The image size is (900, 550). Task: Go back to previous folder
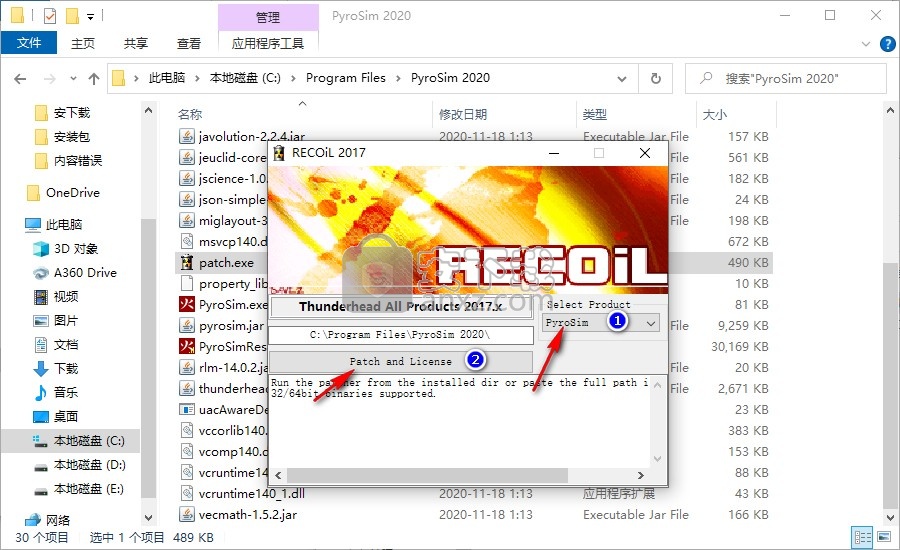20,79
